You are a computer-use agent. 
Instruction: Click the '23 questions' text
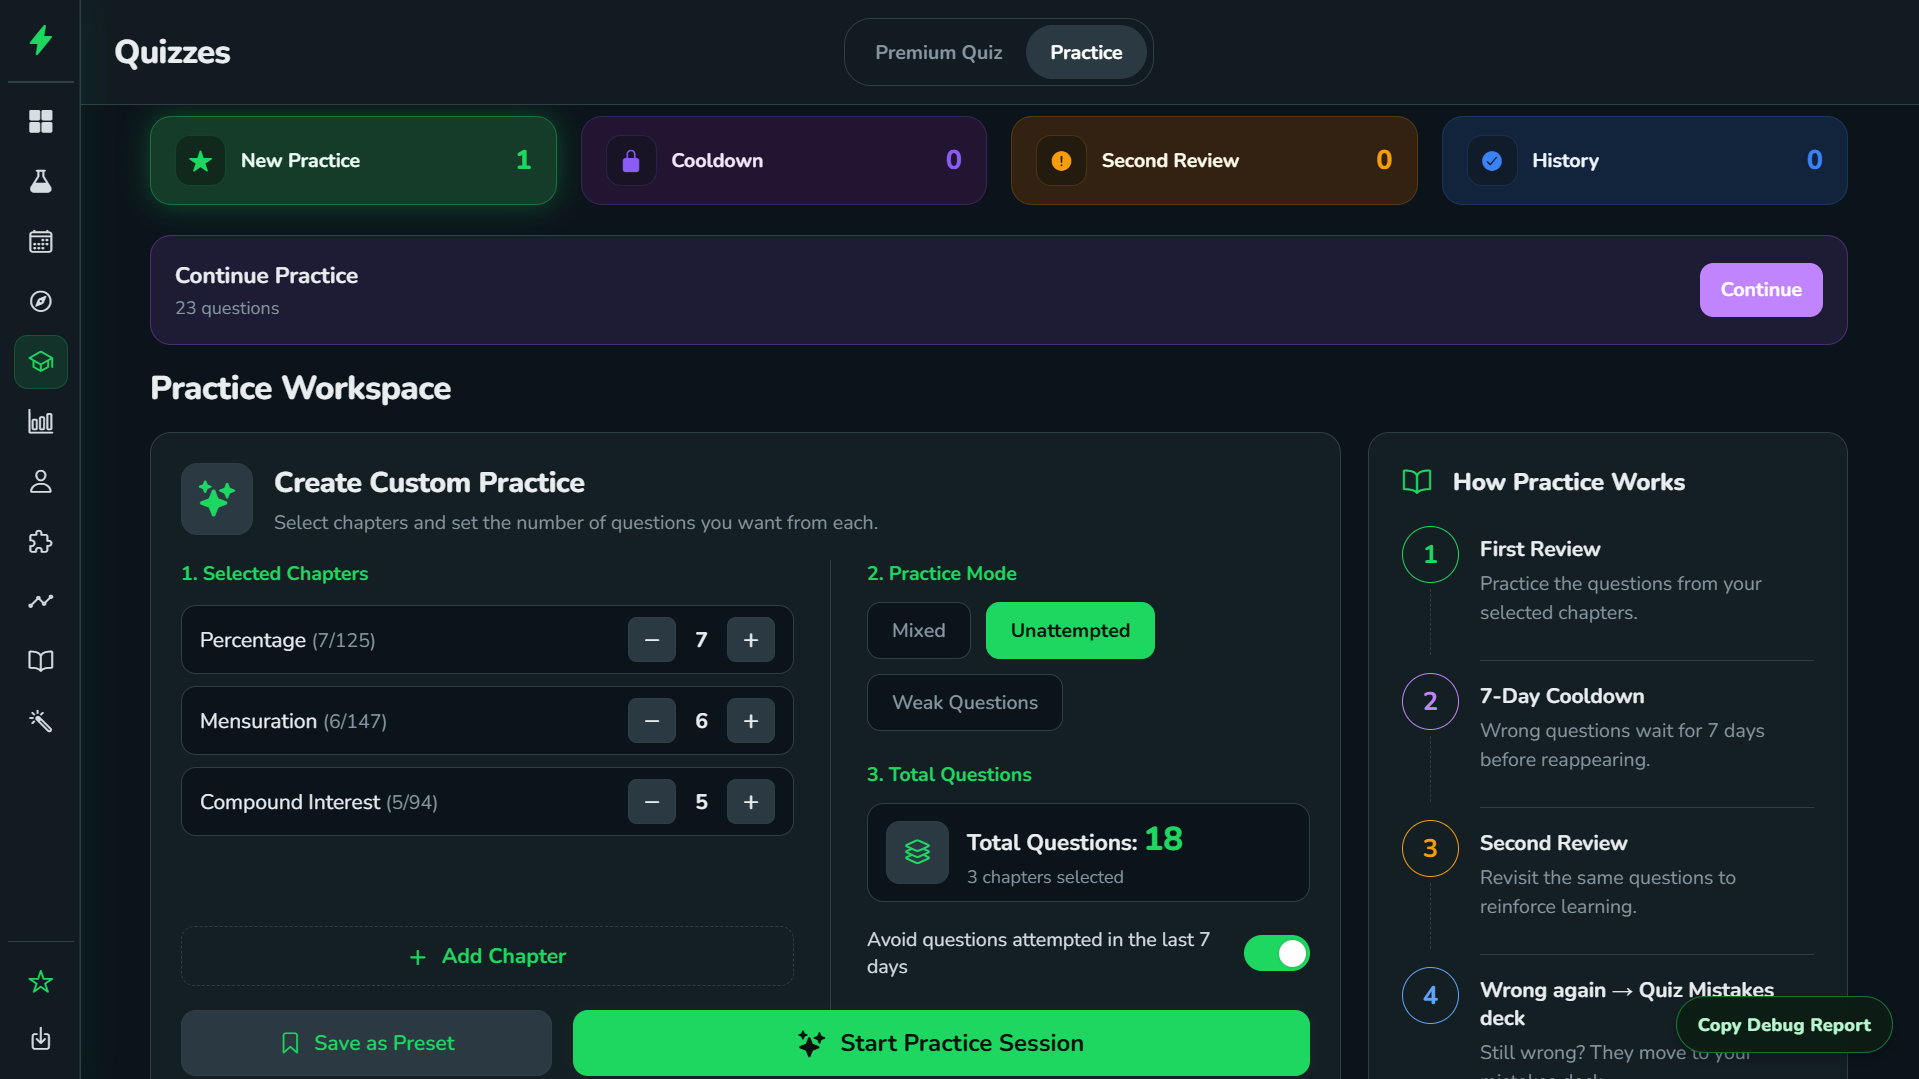tap(227, 308)
